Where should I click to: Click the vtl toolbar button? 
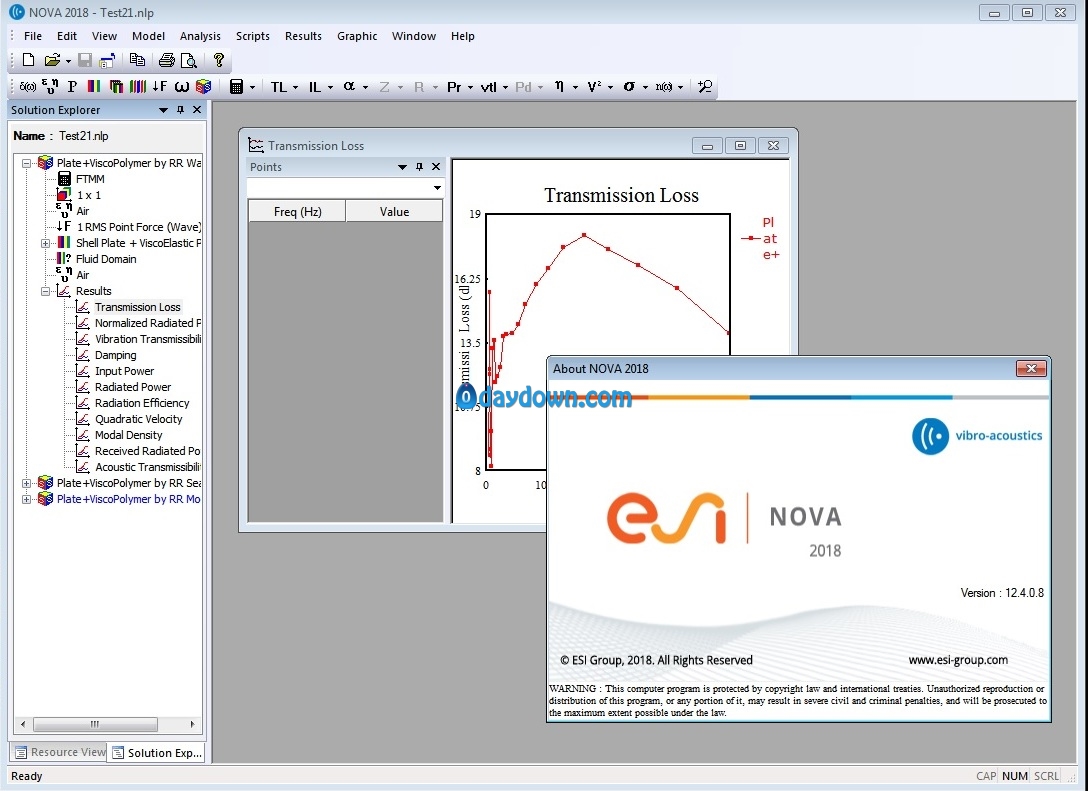(x=488, y=87)
